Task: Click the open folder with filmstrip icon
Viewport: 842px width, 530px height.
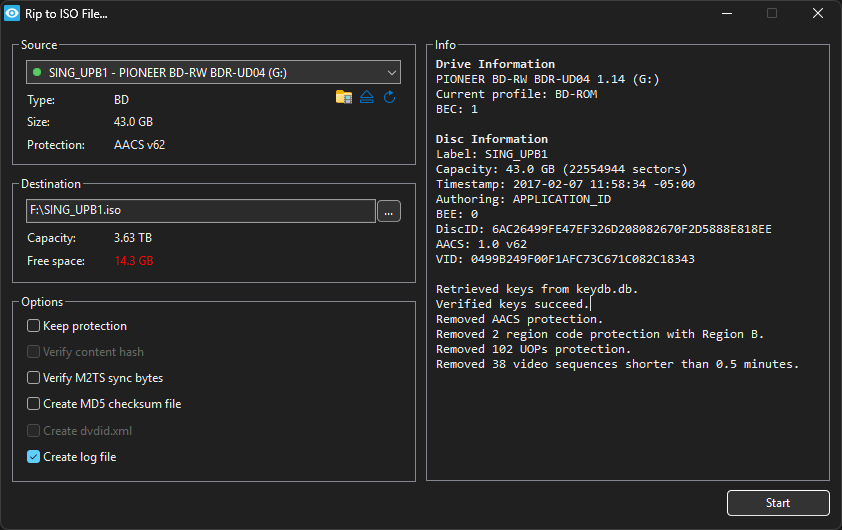Action: pyautogui.click(x=344, y=97)
